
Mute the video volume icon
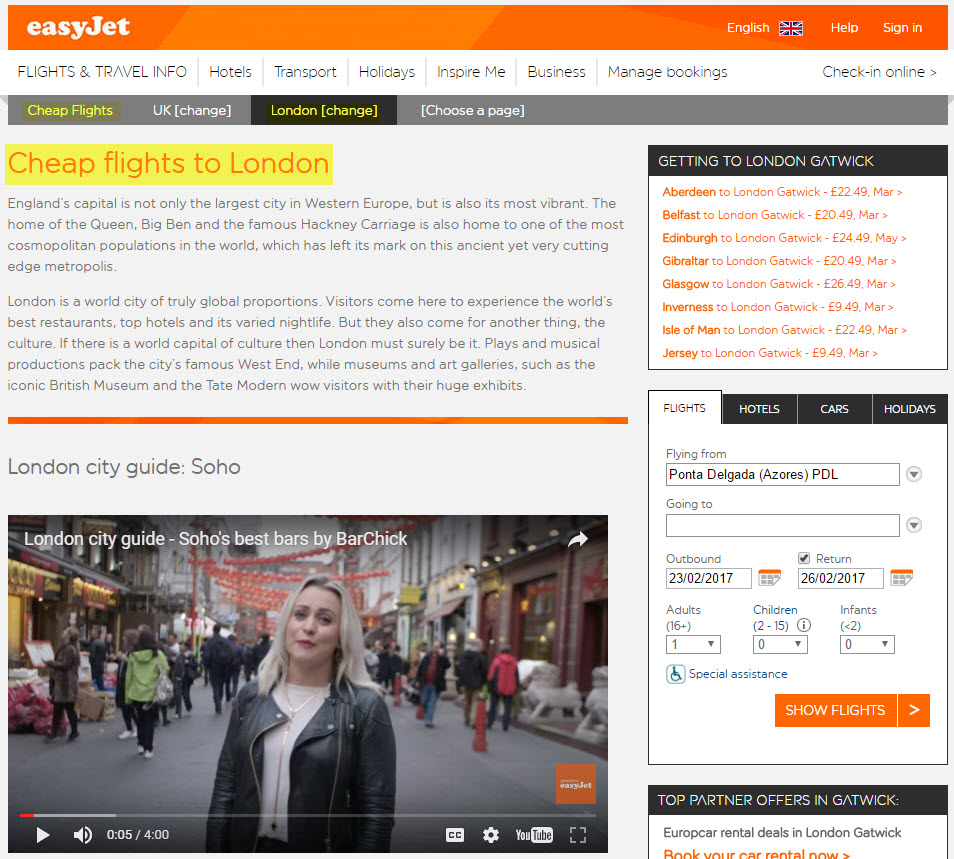tap(83, 835)
